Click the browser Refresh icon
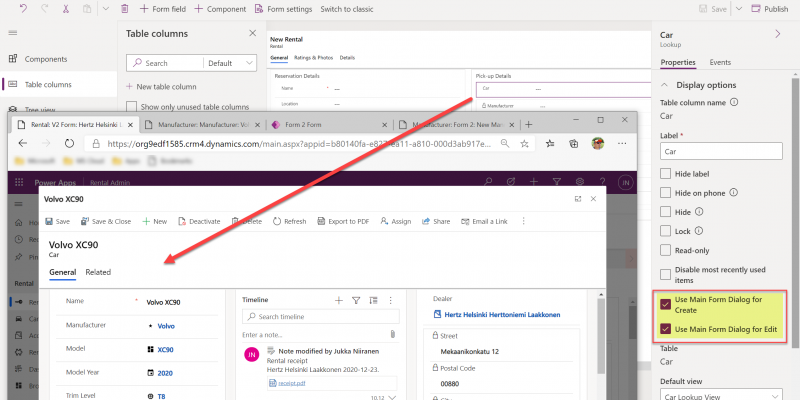The image size is (800, 400). click(x=69, y=143)
